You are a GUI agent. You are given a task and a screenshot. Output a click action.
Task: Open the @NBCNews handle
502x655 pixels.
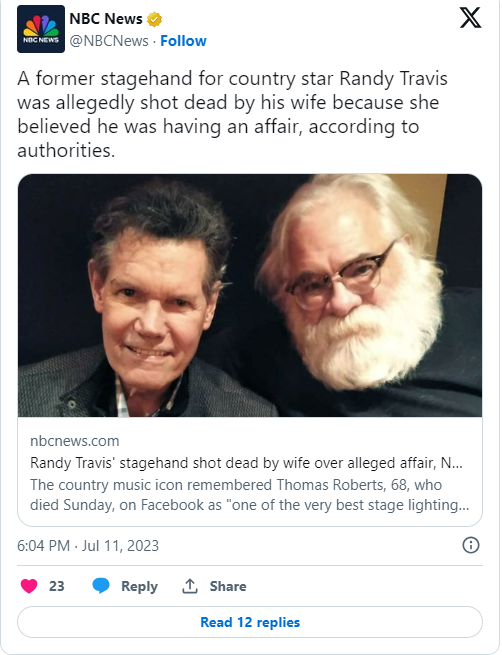click(109, 41)
